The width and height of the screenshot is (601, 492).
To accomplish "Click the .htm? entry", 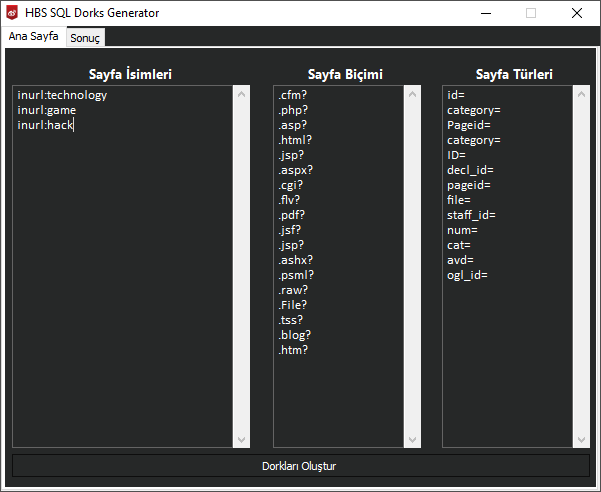I will coord(293,350).
